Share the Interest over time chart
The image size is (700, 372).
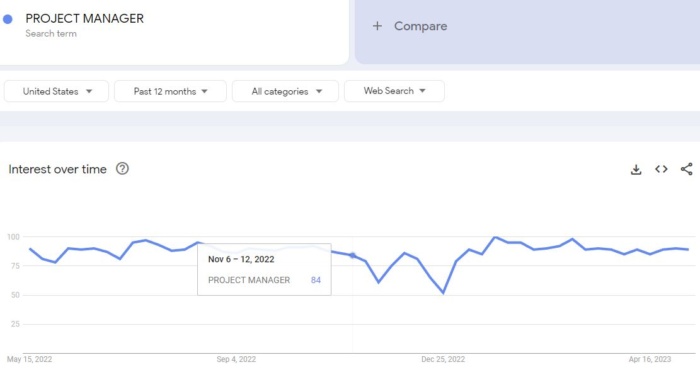point(687,169)
